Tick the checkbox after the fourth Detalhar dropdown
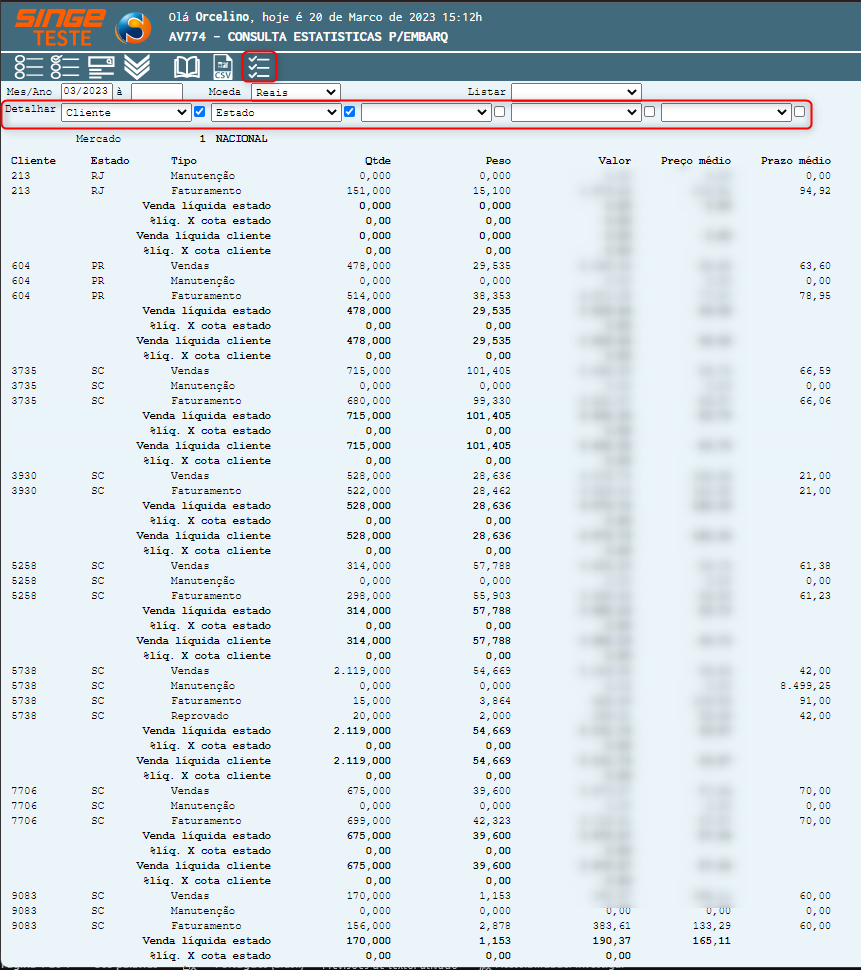The image size is (861, 970). pos(649,111)
